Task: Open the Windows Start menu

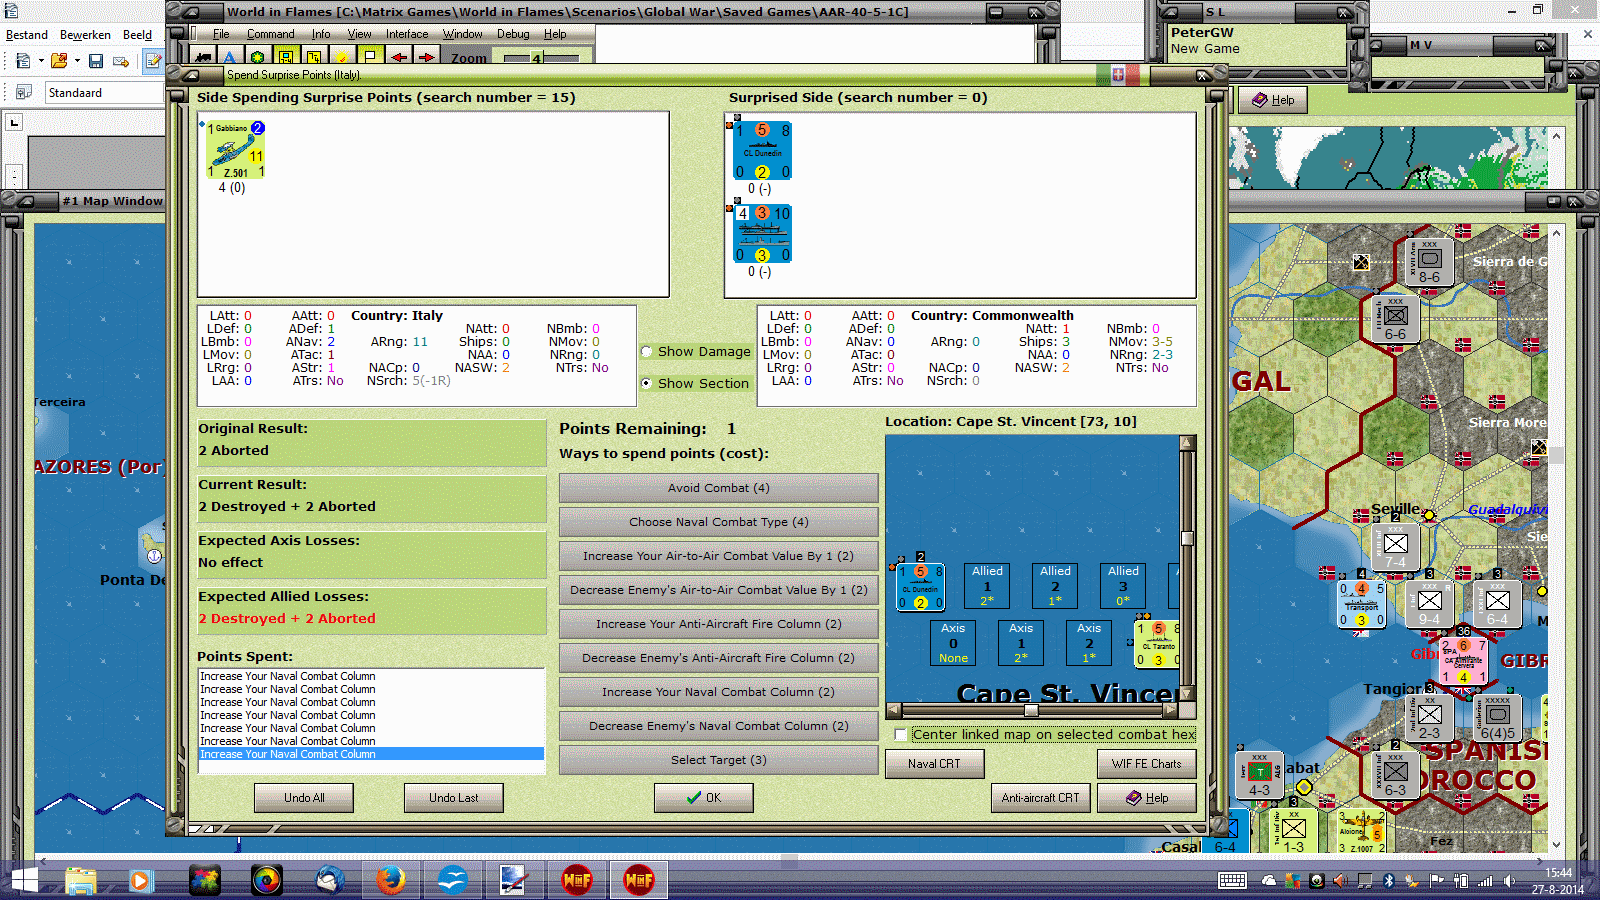Action: click(x=23, y=880)
